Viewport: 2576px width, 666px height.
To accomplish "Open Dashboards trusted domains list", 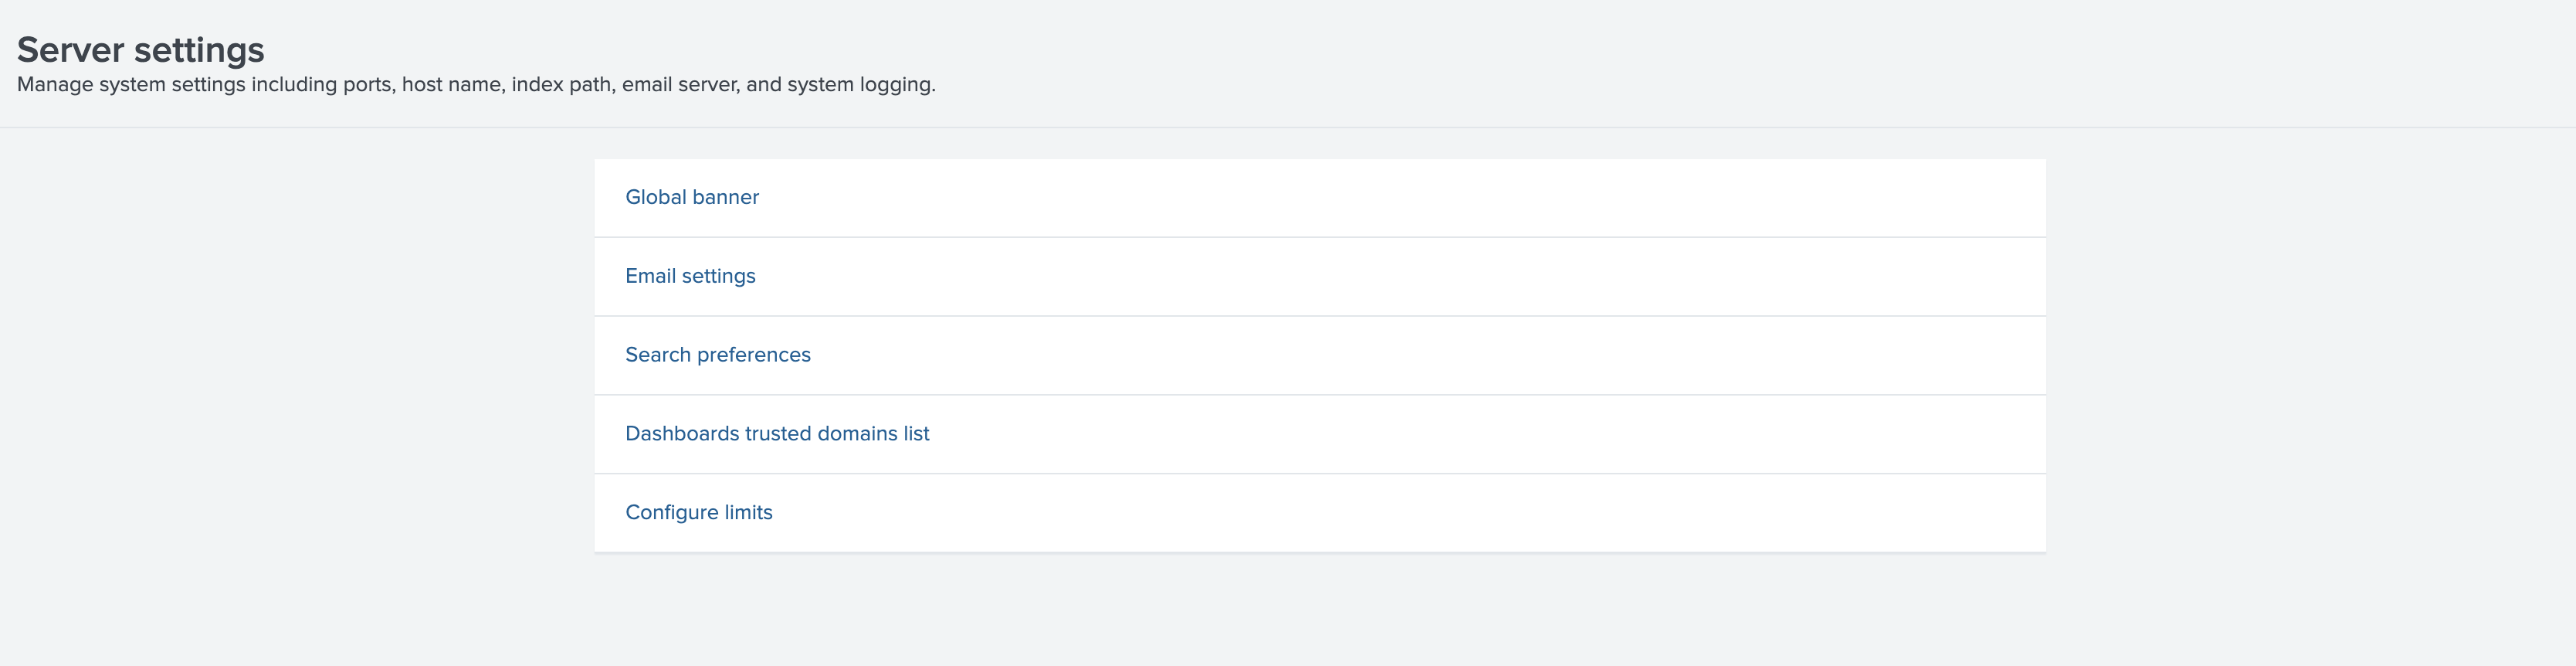I will 776,434.
